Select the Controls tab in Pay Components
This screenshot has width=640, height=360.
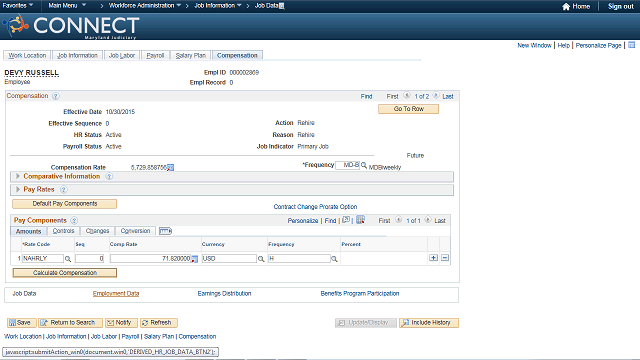click(63, 231)
